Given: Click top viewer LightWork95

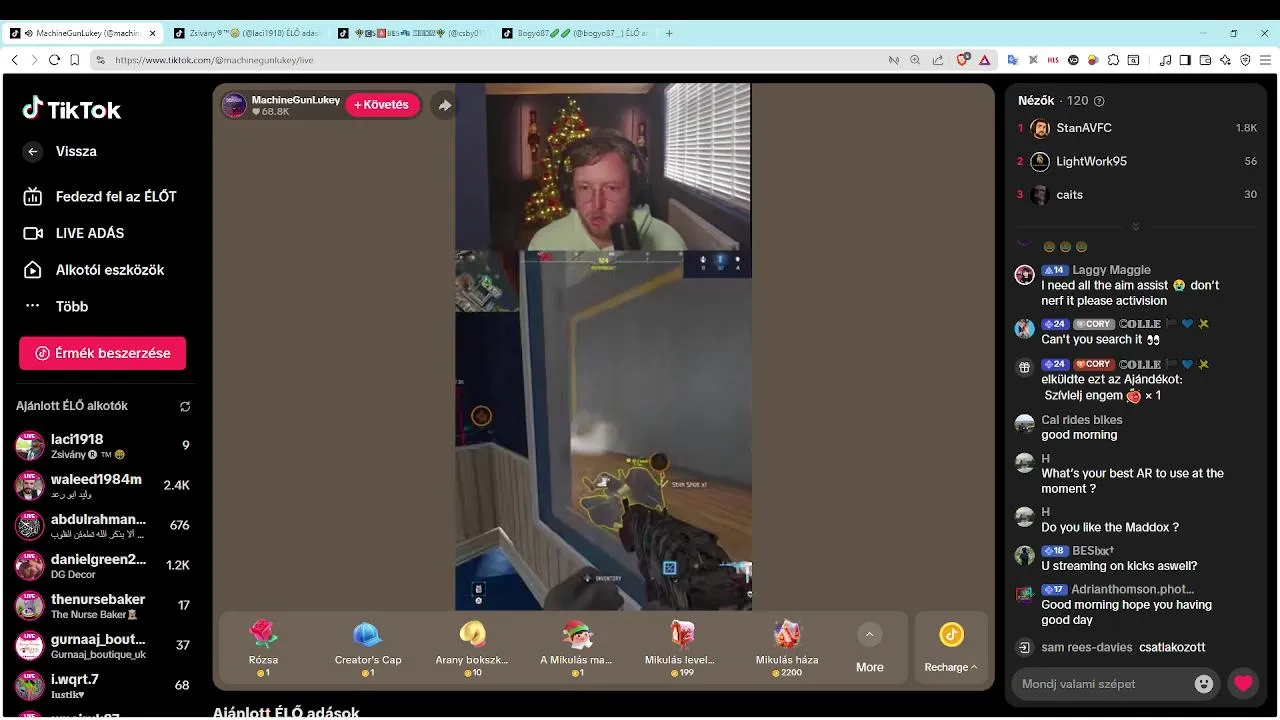Looking at the screenshot, I should pyautogui.click(x=1137, y=161).
